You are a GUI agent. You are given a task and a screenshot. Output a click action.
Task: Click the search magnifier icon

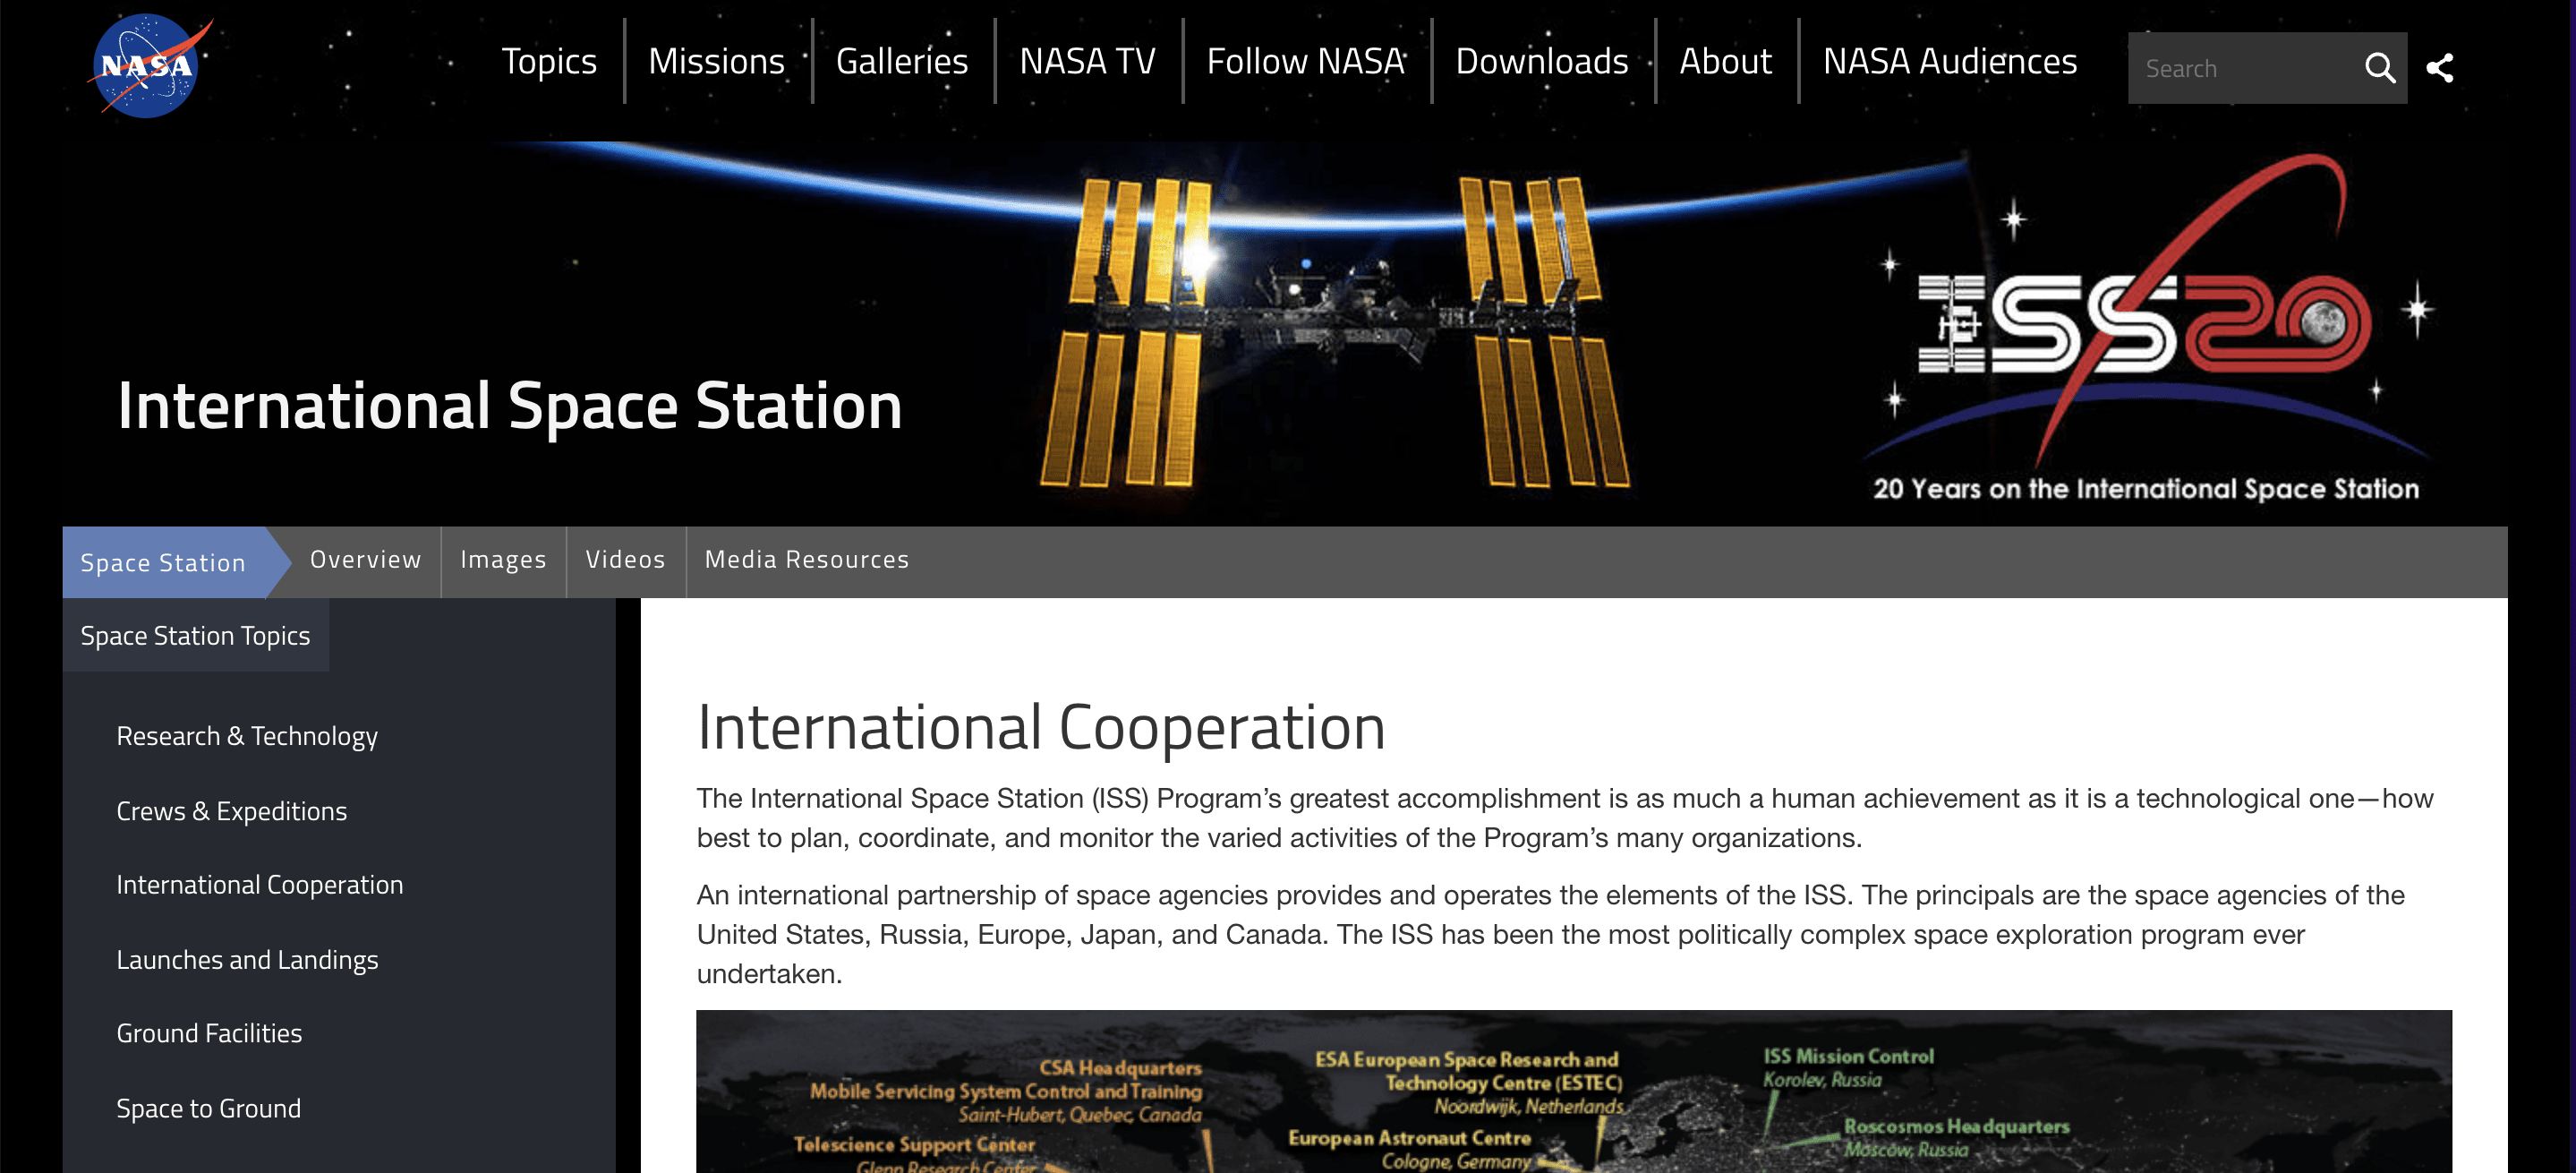point(2379,68)
